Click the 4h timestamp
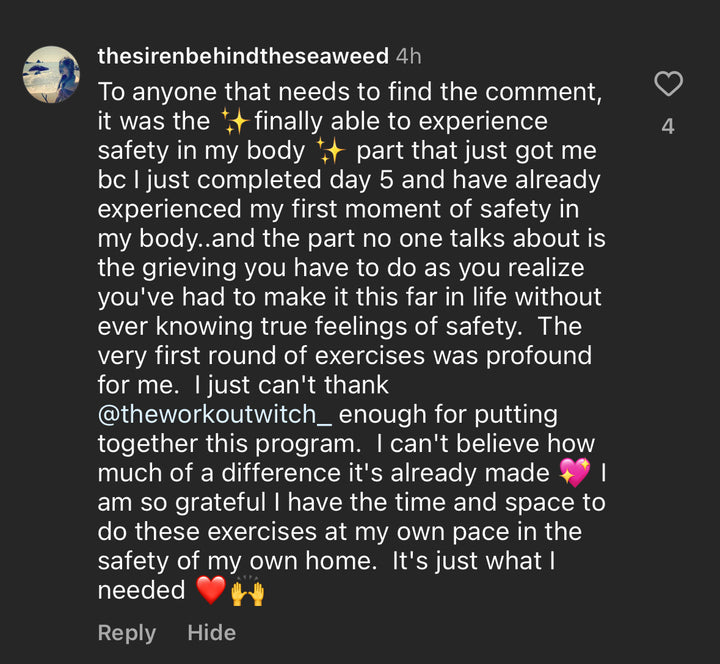This screenshot has height=664, width=720. [x=408, y=57]
